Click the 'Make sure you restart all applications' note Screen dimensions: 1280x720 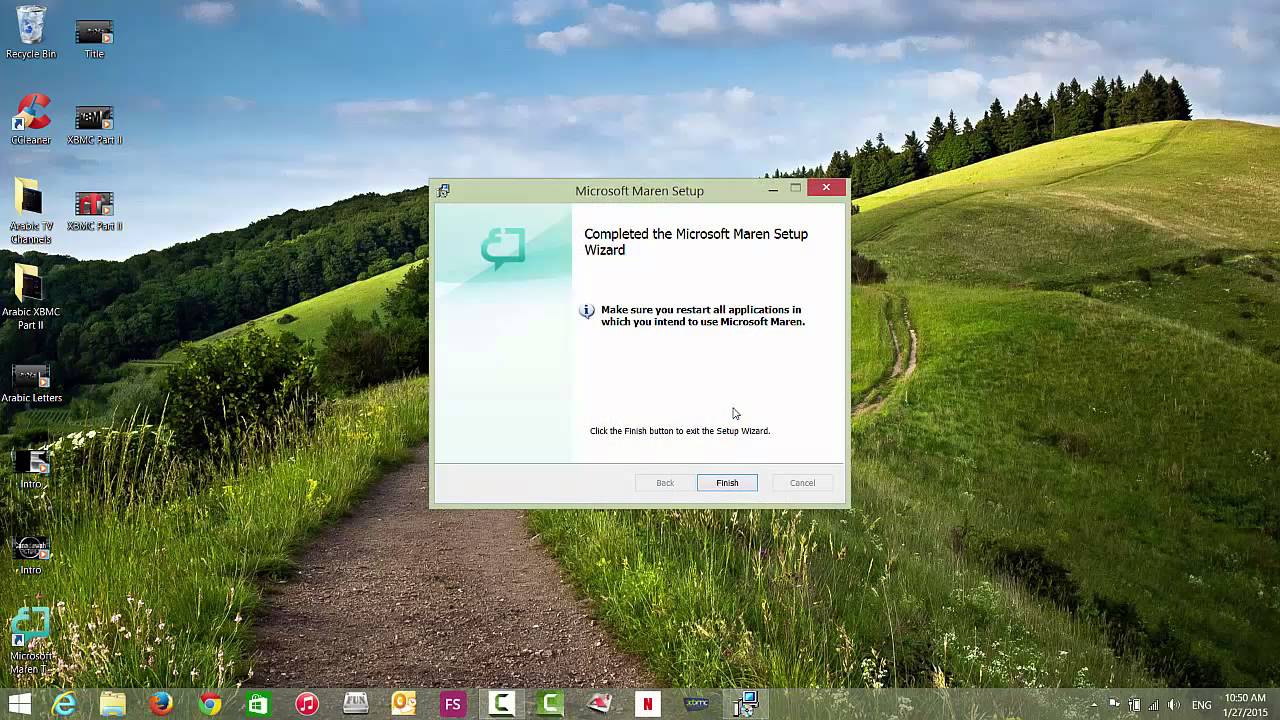tap(703, 316)
